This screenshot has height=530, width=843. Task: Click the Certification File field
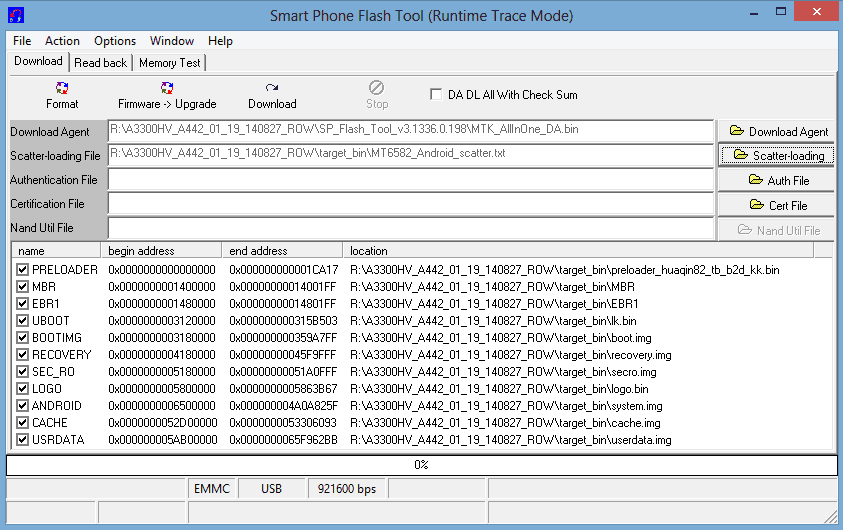pyautogui.click(x=411, y=203)
